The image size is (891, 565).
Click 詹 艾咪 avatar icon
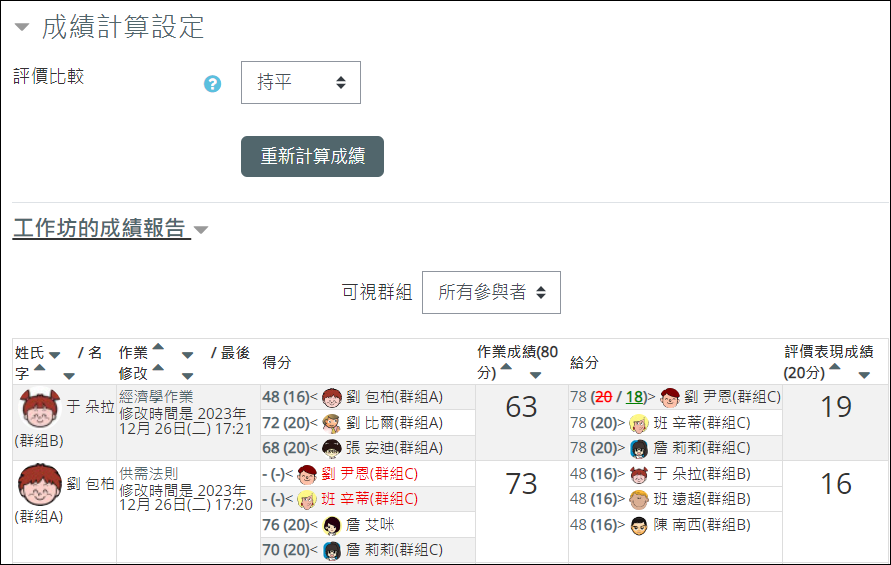pos(332,526)
